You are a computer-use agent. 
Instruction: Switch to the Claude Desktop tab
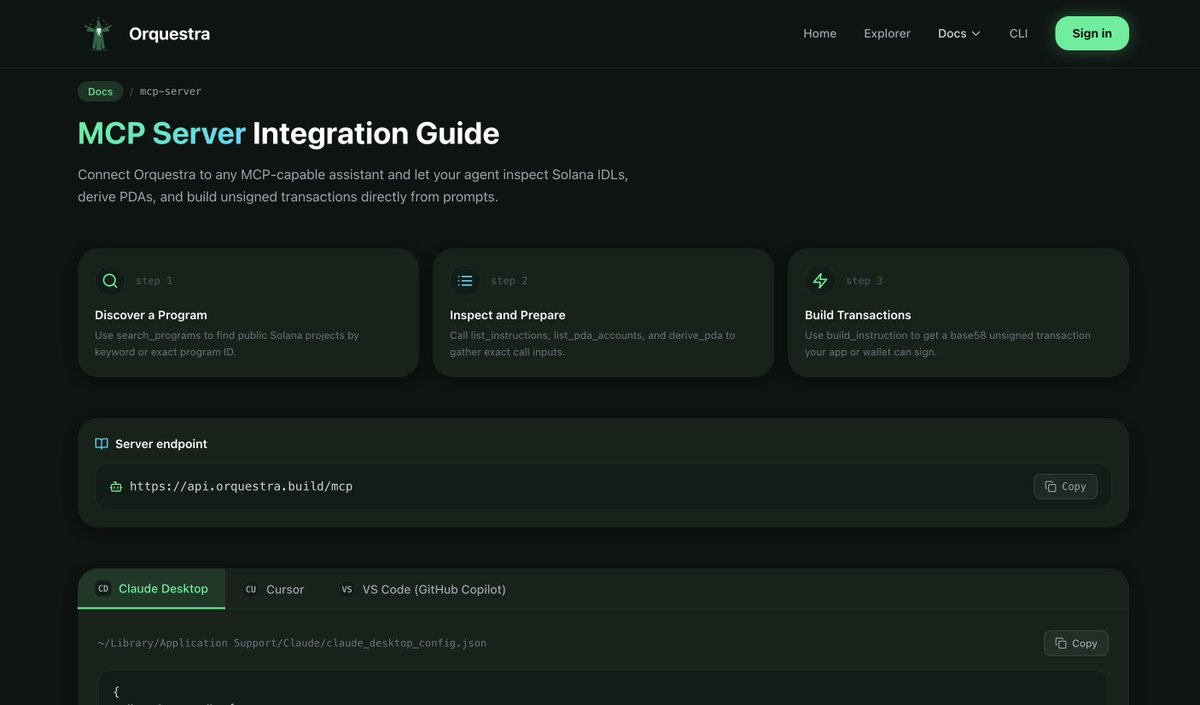coord(152,589)
